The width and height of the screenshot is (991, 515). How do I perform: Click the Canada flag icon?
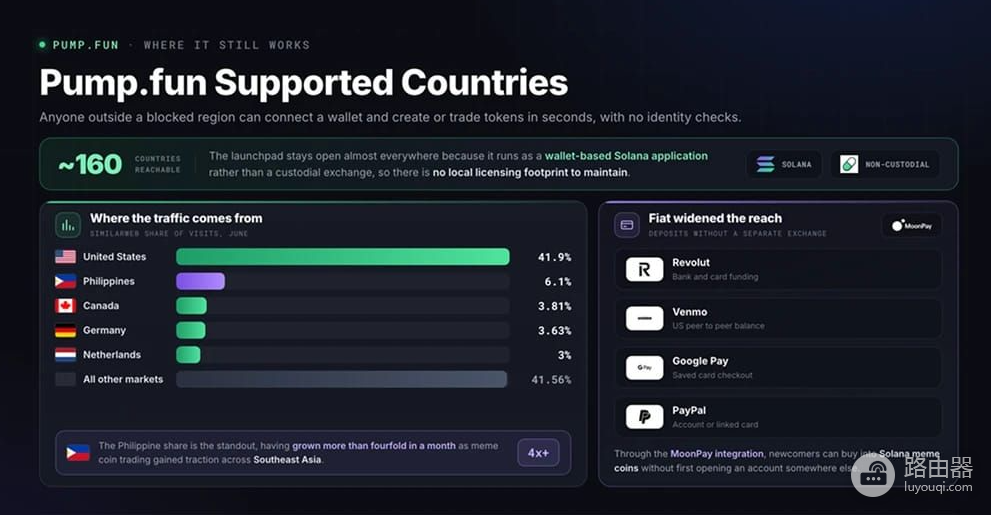point(65,306)
